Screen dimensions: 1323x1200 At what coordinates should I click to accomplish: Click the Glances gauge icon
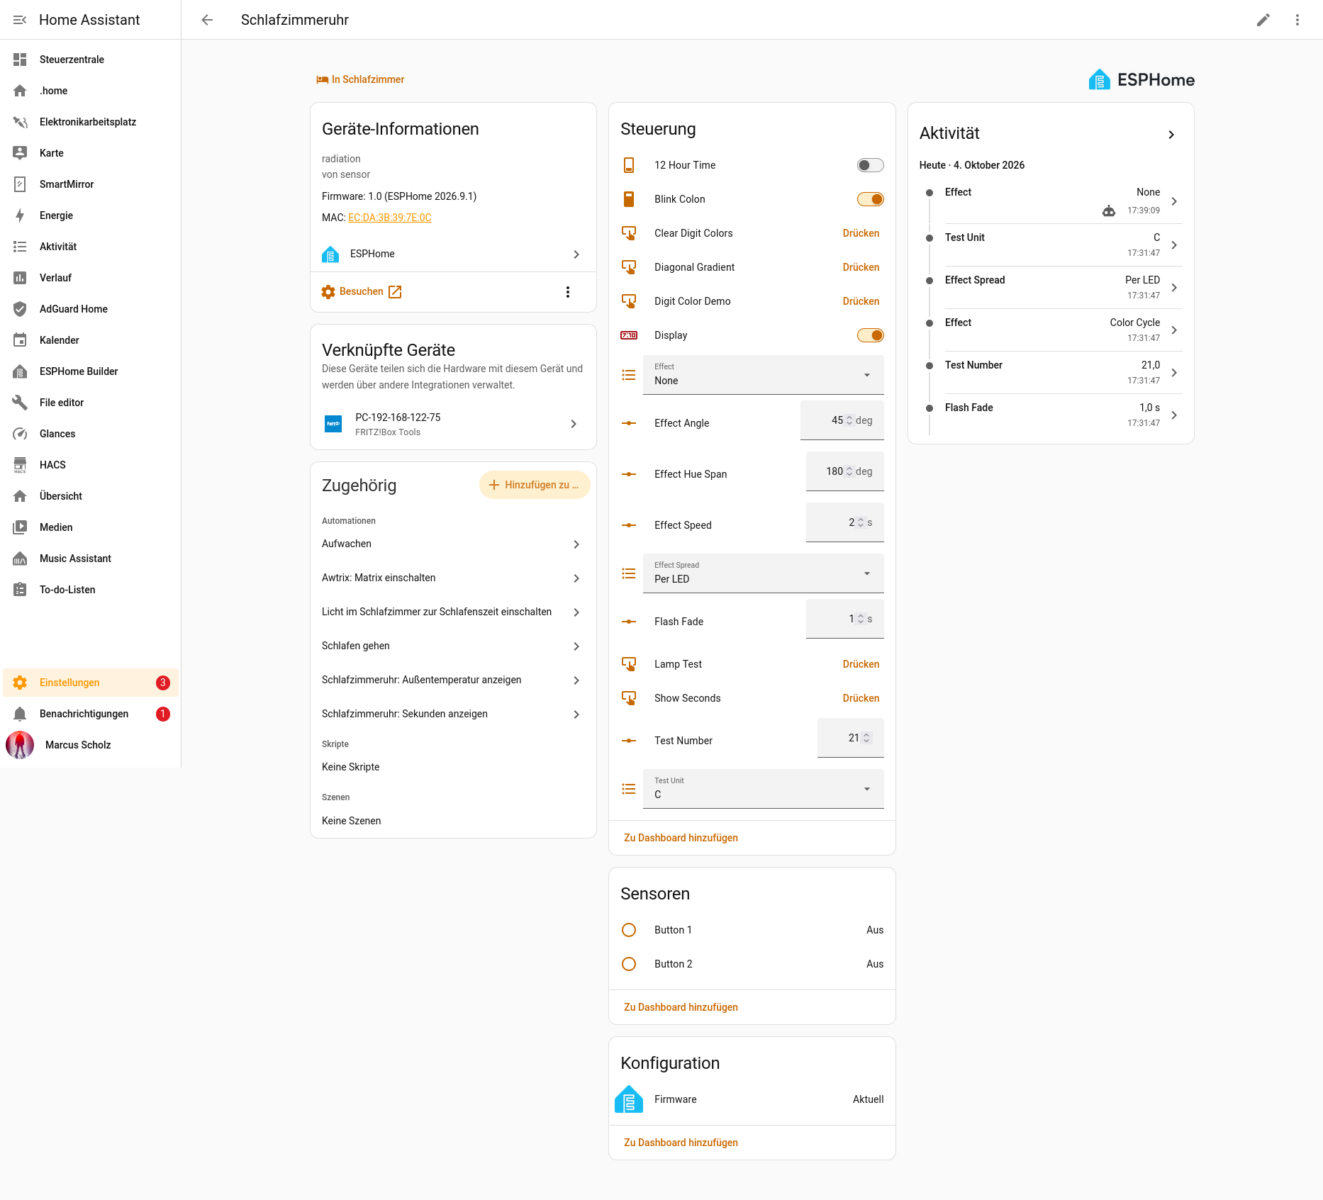tap(20, 434)
